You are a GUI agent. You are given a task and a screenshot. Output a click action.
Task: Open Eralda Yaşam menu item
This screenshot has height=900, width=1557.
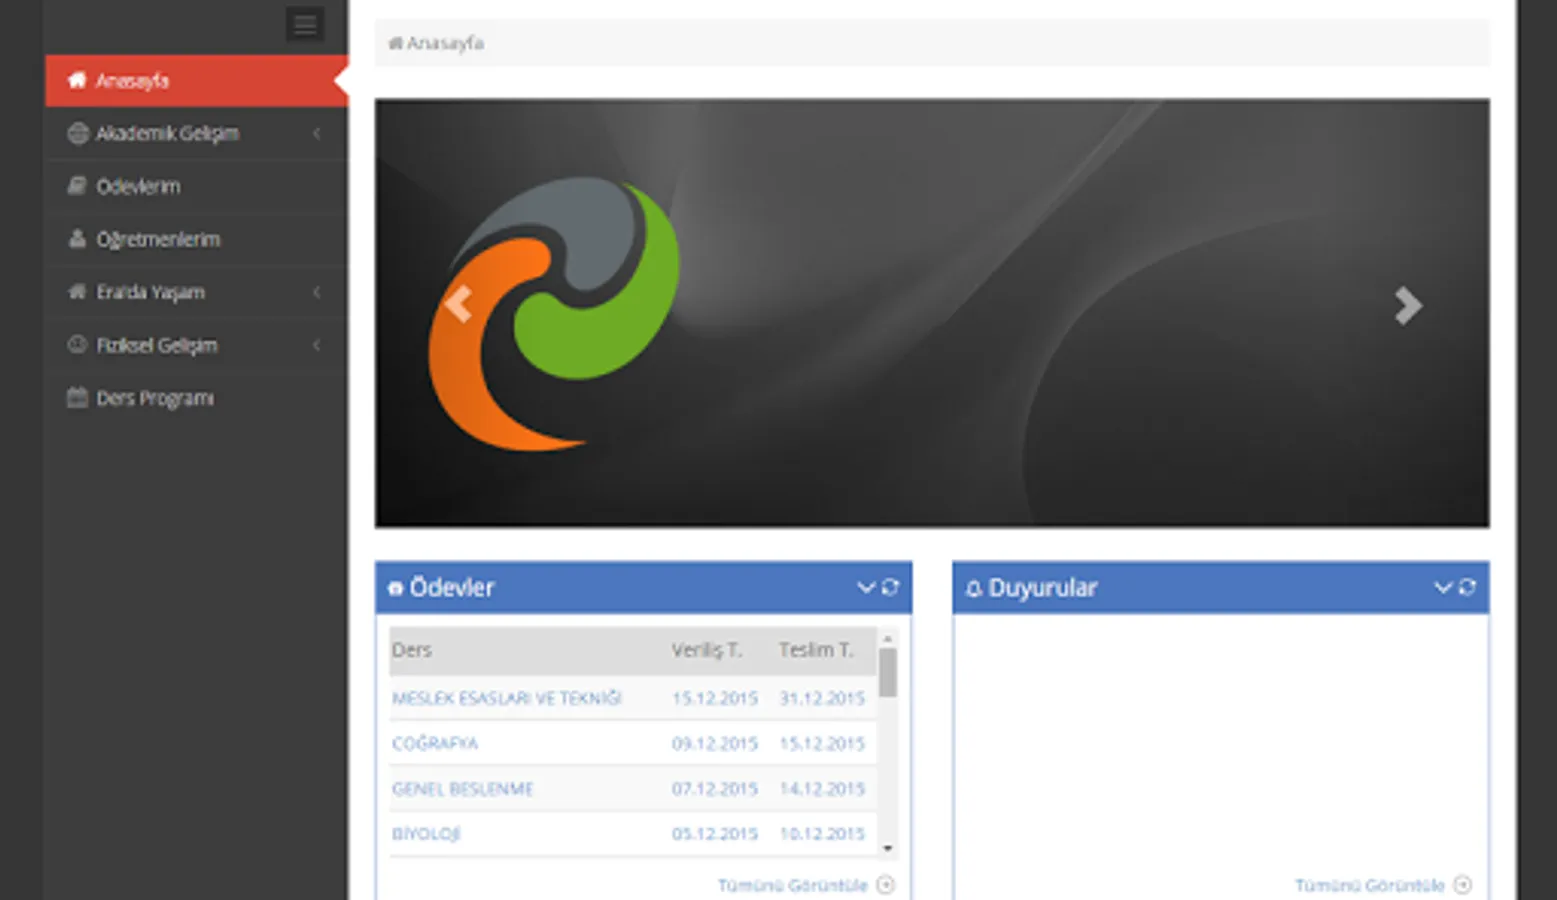click(x=196, y=292)
